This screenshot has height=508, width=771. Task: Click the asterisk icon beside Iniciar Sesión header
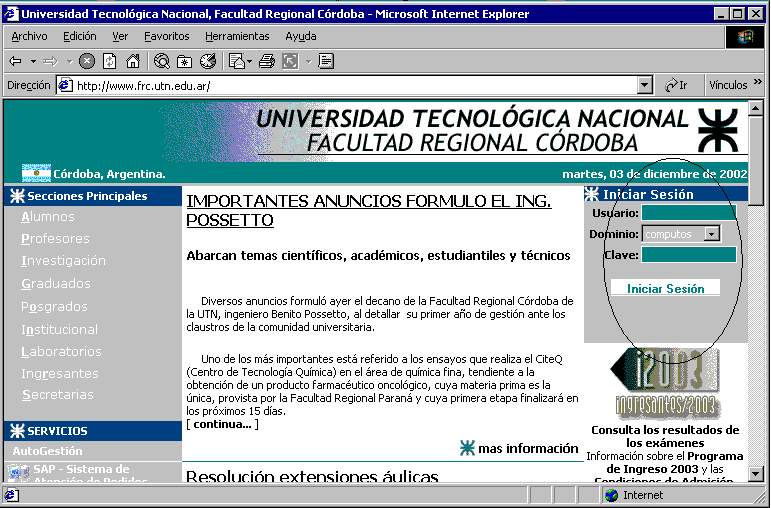[x=592, y=194]
